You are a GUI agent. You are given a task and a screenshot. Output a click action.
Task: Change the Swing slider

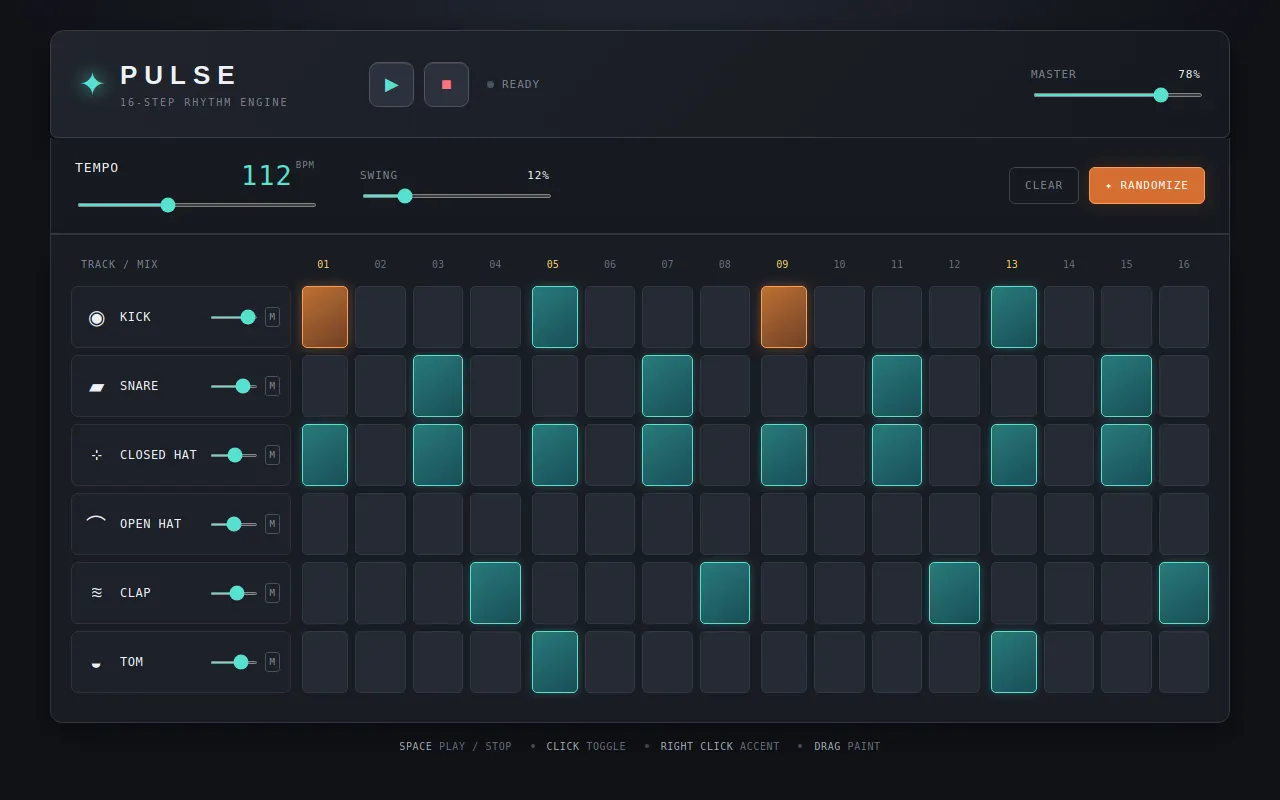click(x=457, y=196)
